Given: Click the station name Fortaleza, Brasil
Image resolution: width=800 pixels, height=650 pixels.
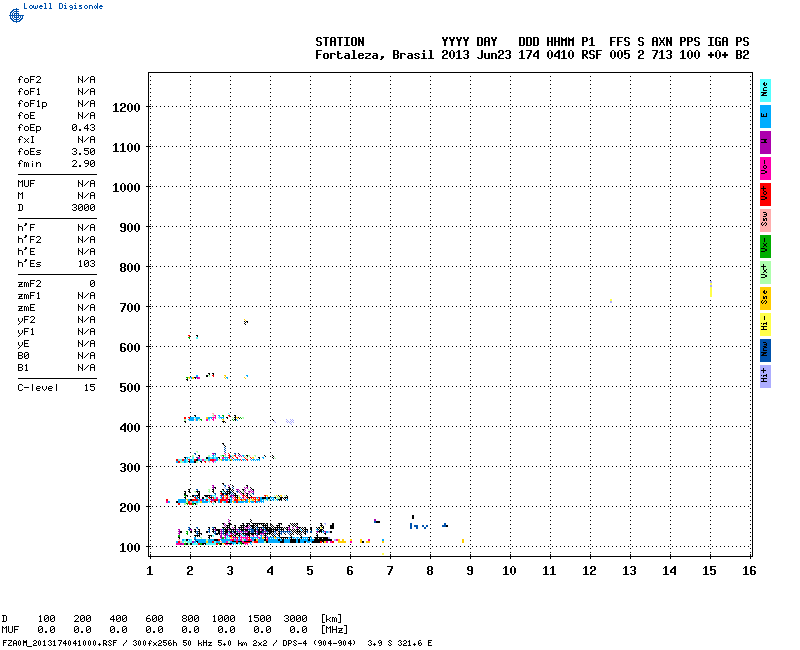Looking at the screenshot, I should tap(374, 55).
